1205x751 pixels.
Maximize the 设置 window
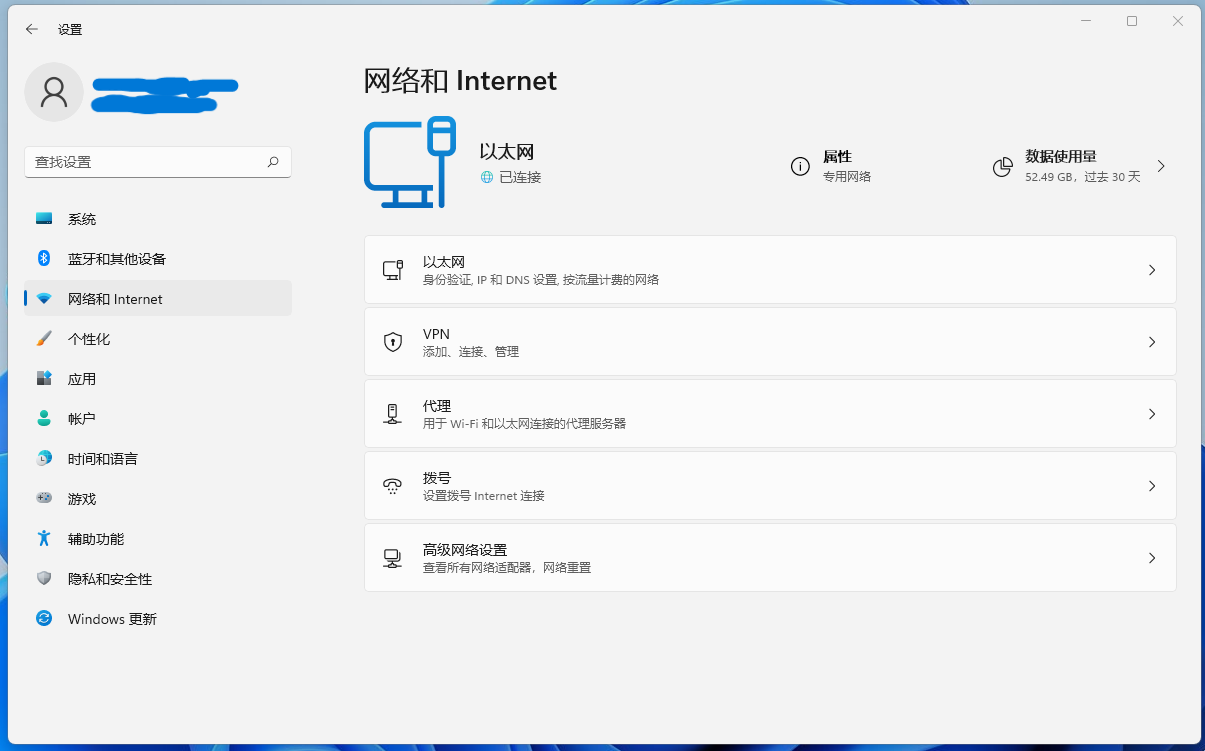point(1132,21)
